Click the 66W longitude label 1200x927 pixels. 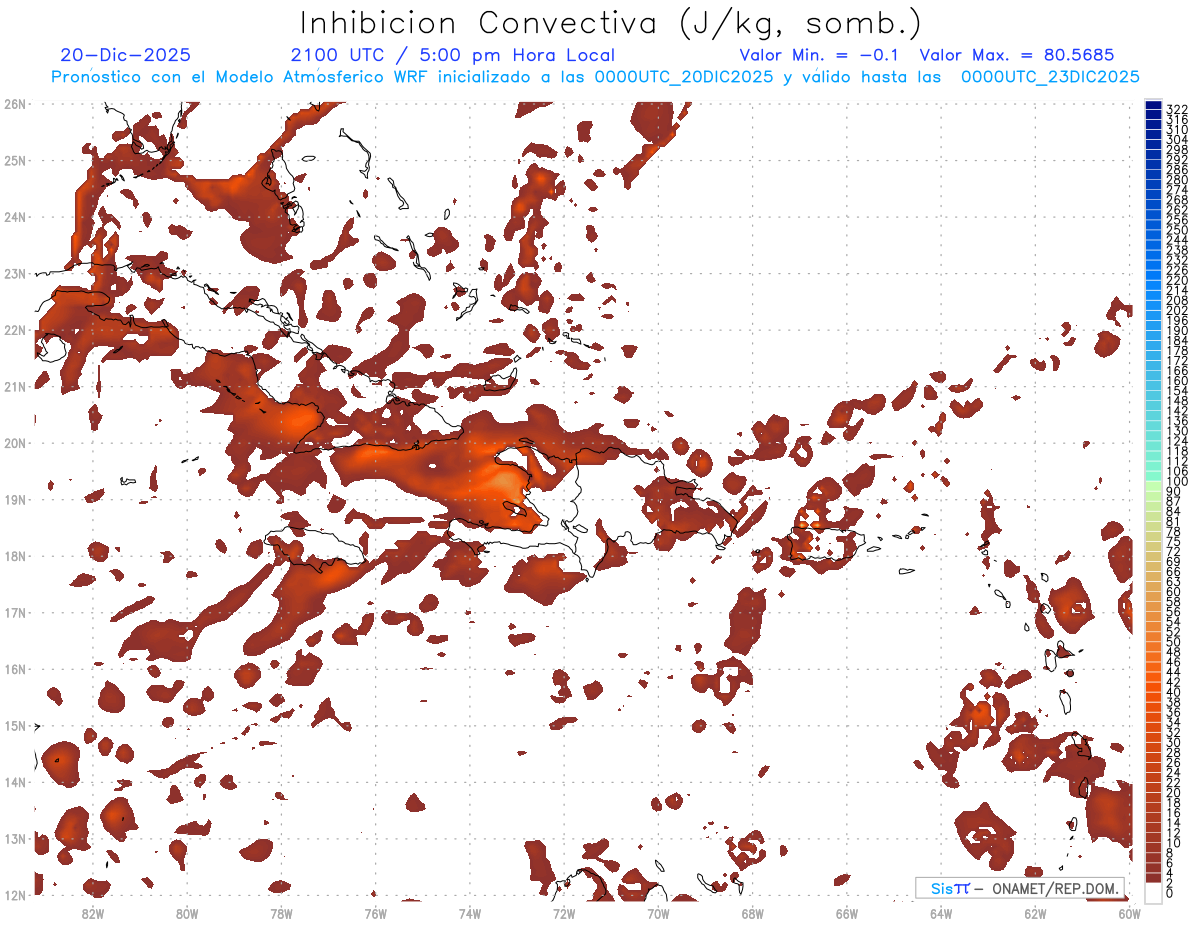coord(847,913)
